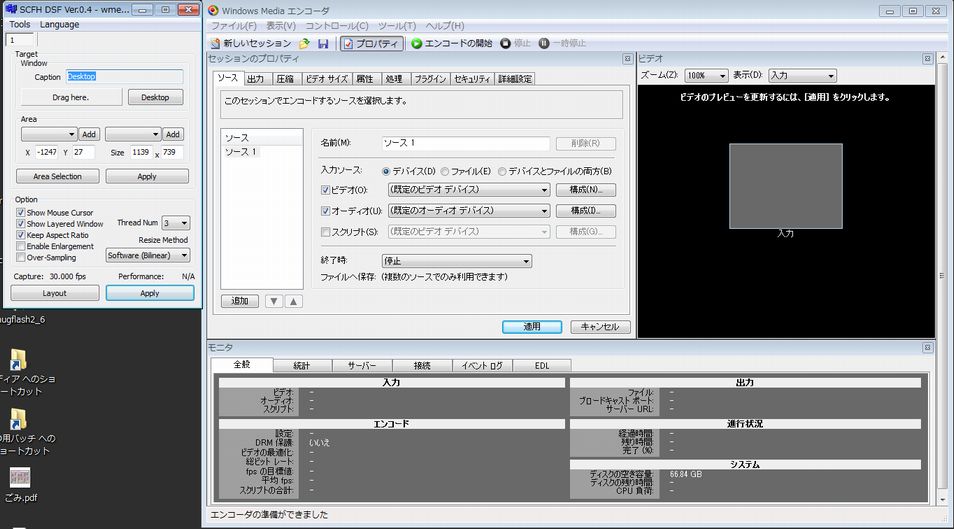
Task: Click the encoder window vertical scrollbar
Action: tap(942, 277)
